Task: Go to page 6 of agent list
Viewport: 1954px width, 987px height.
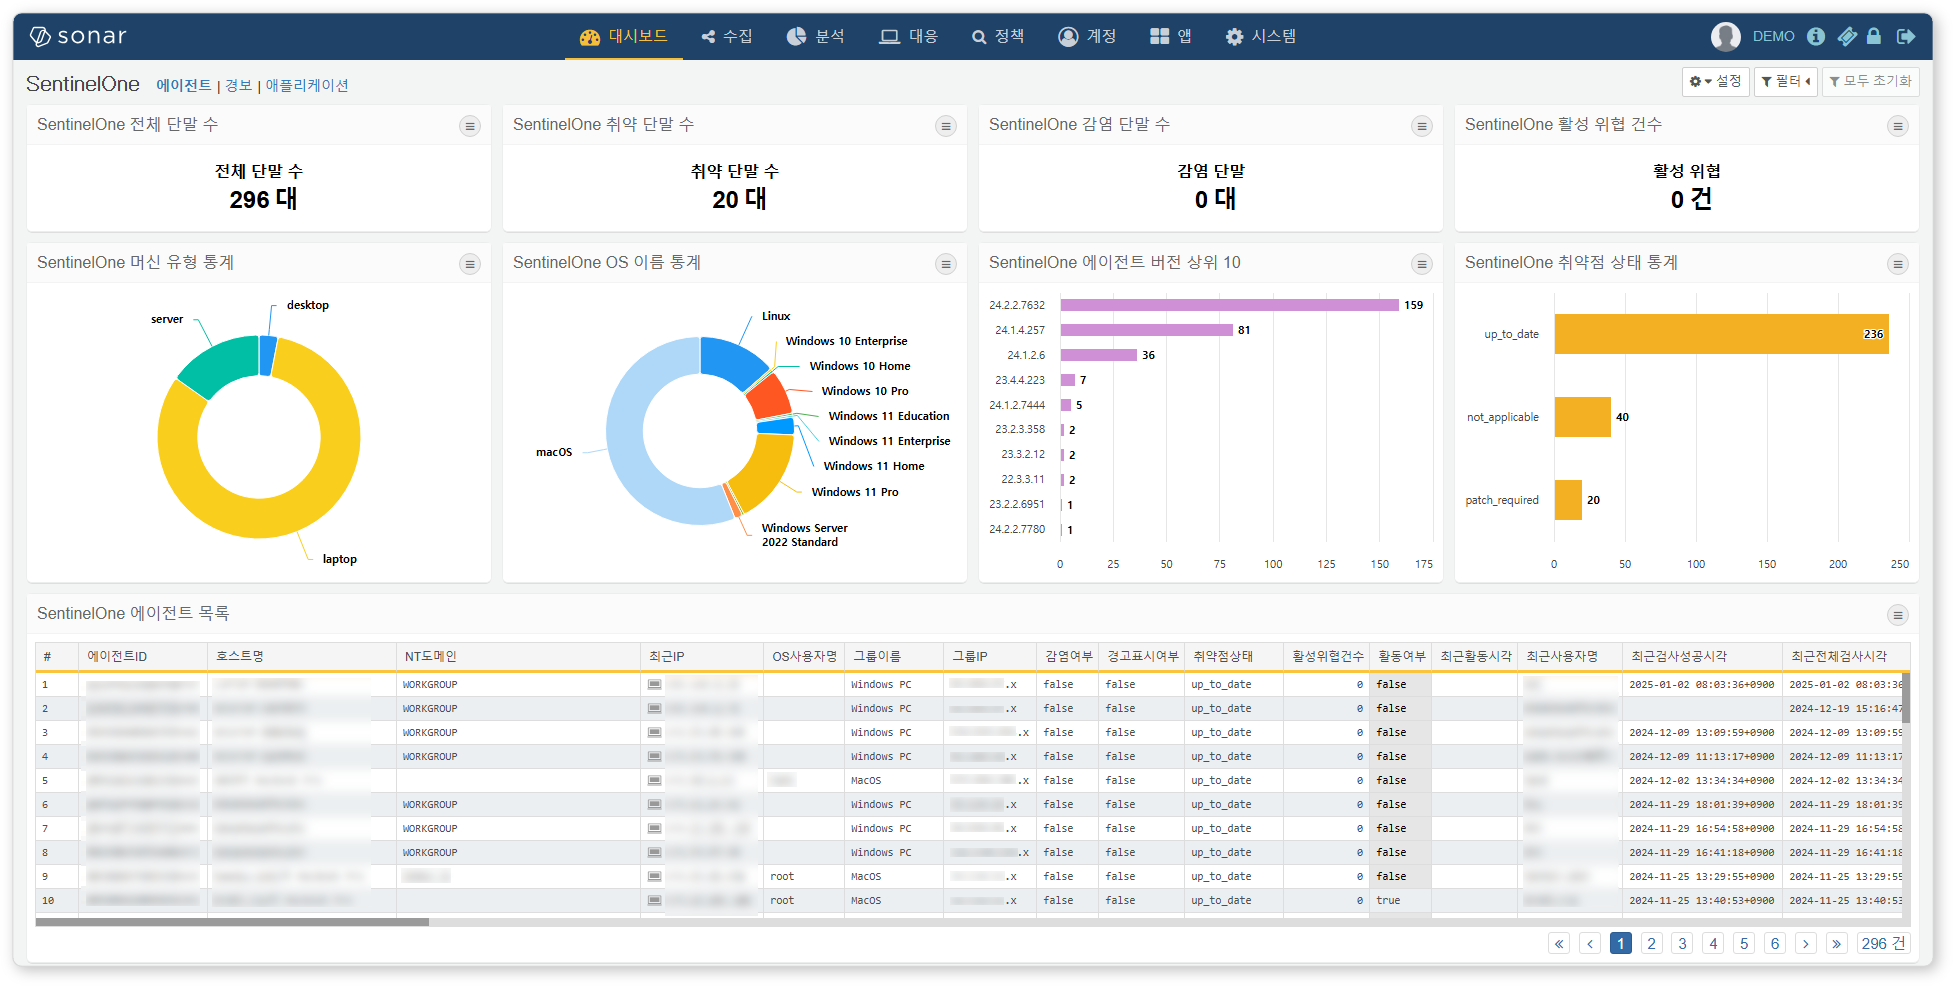Action: [1775, 944]
